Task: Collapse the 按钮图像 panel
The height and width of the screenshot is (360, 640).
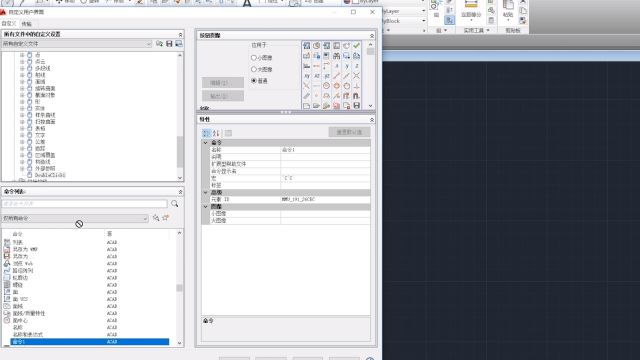Action: point(371,36)
